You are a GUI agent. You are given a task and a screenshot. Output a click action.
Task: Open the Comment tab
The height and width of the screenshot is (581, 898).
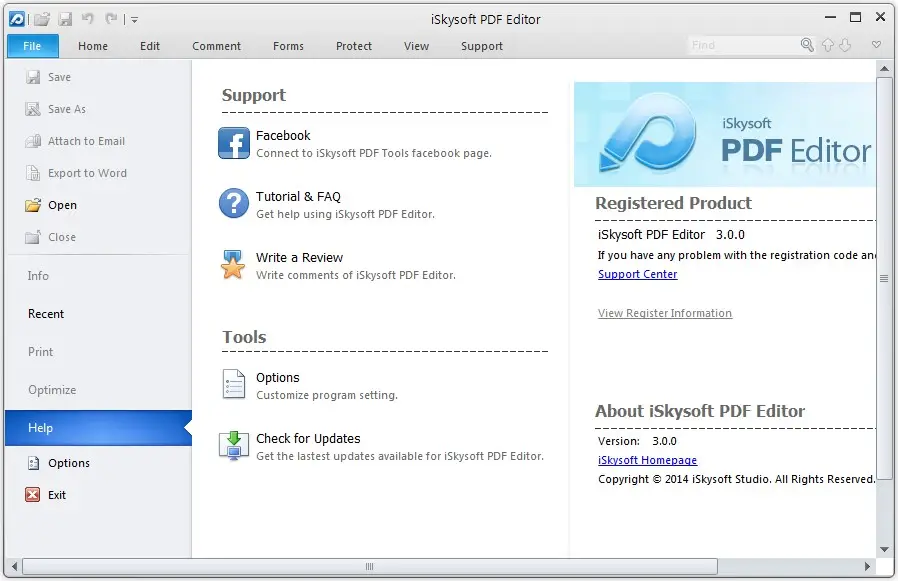coord(216,46)
